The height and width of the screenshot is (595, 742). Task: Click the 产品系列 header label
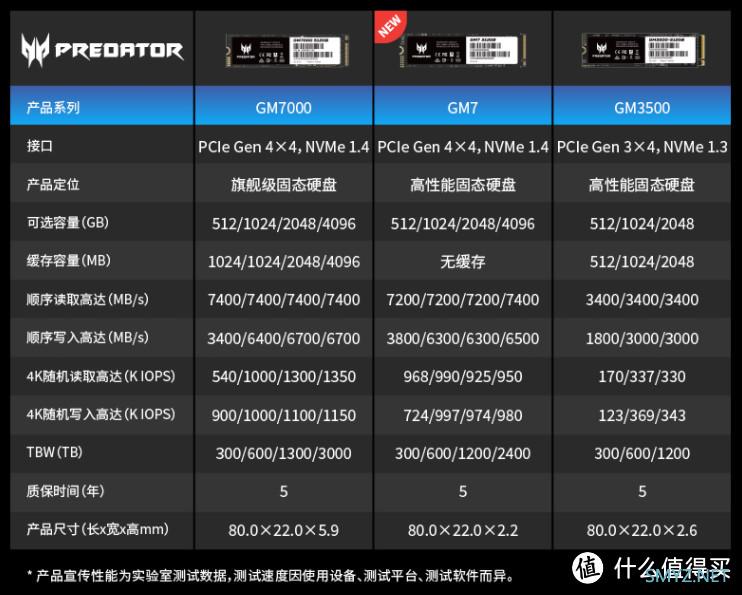[x=53, y=108]
